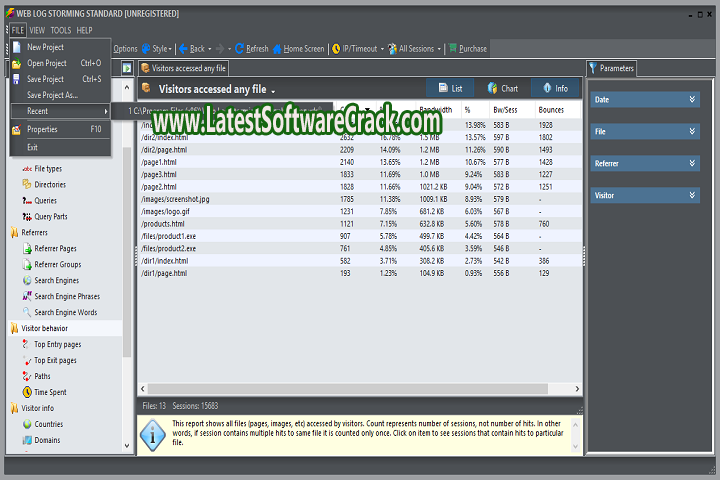Expand the File parameter panel
Image resolution: width=720 pixels, height=480 pixels.
[692, 131]
